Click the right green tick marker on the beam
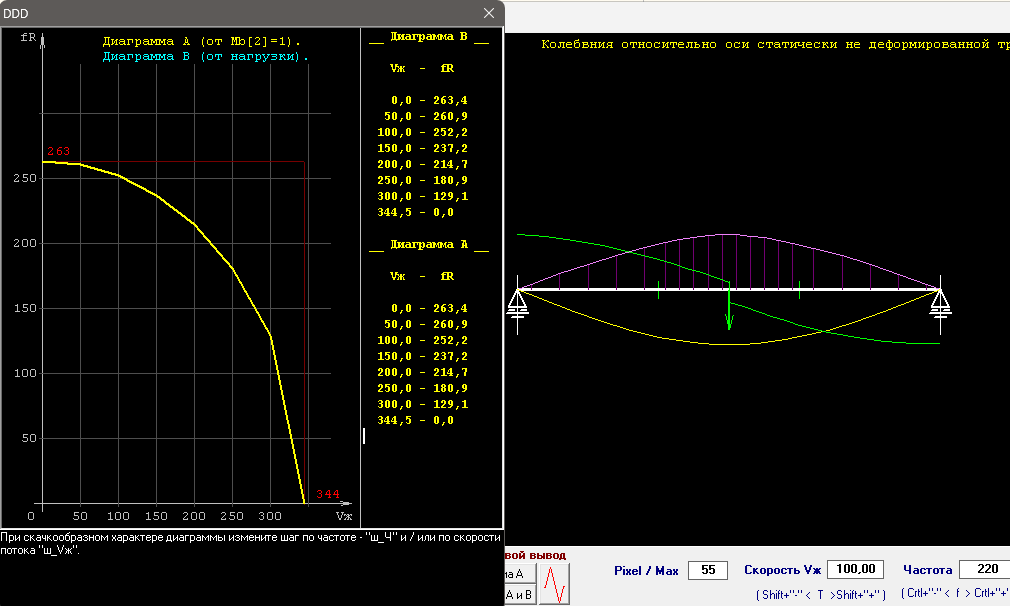 tap(799, 291)
